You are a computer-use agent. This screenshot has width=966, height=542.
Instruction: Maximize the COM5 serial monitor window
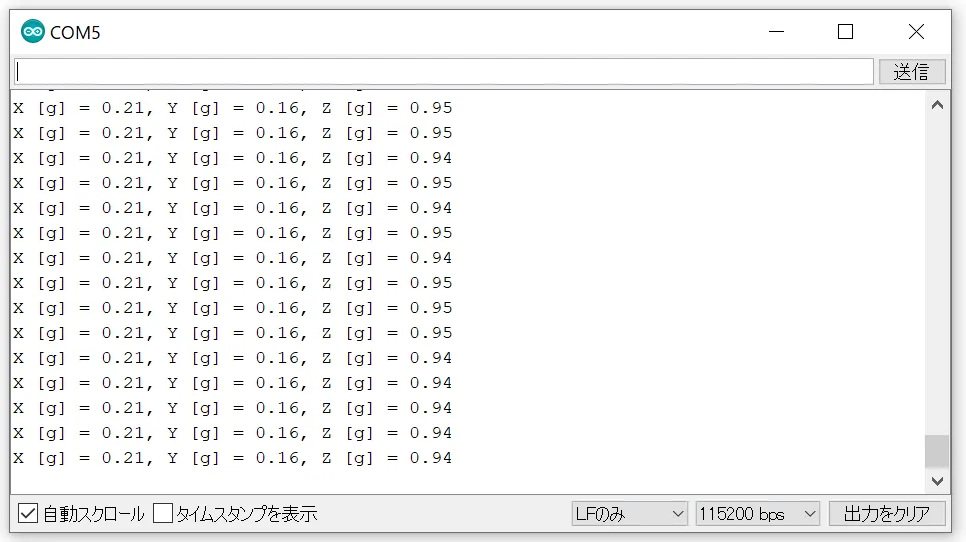point(845,32)
